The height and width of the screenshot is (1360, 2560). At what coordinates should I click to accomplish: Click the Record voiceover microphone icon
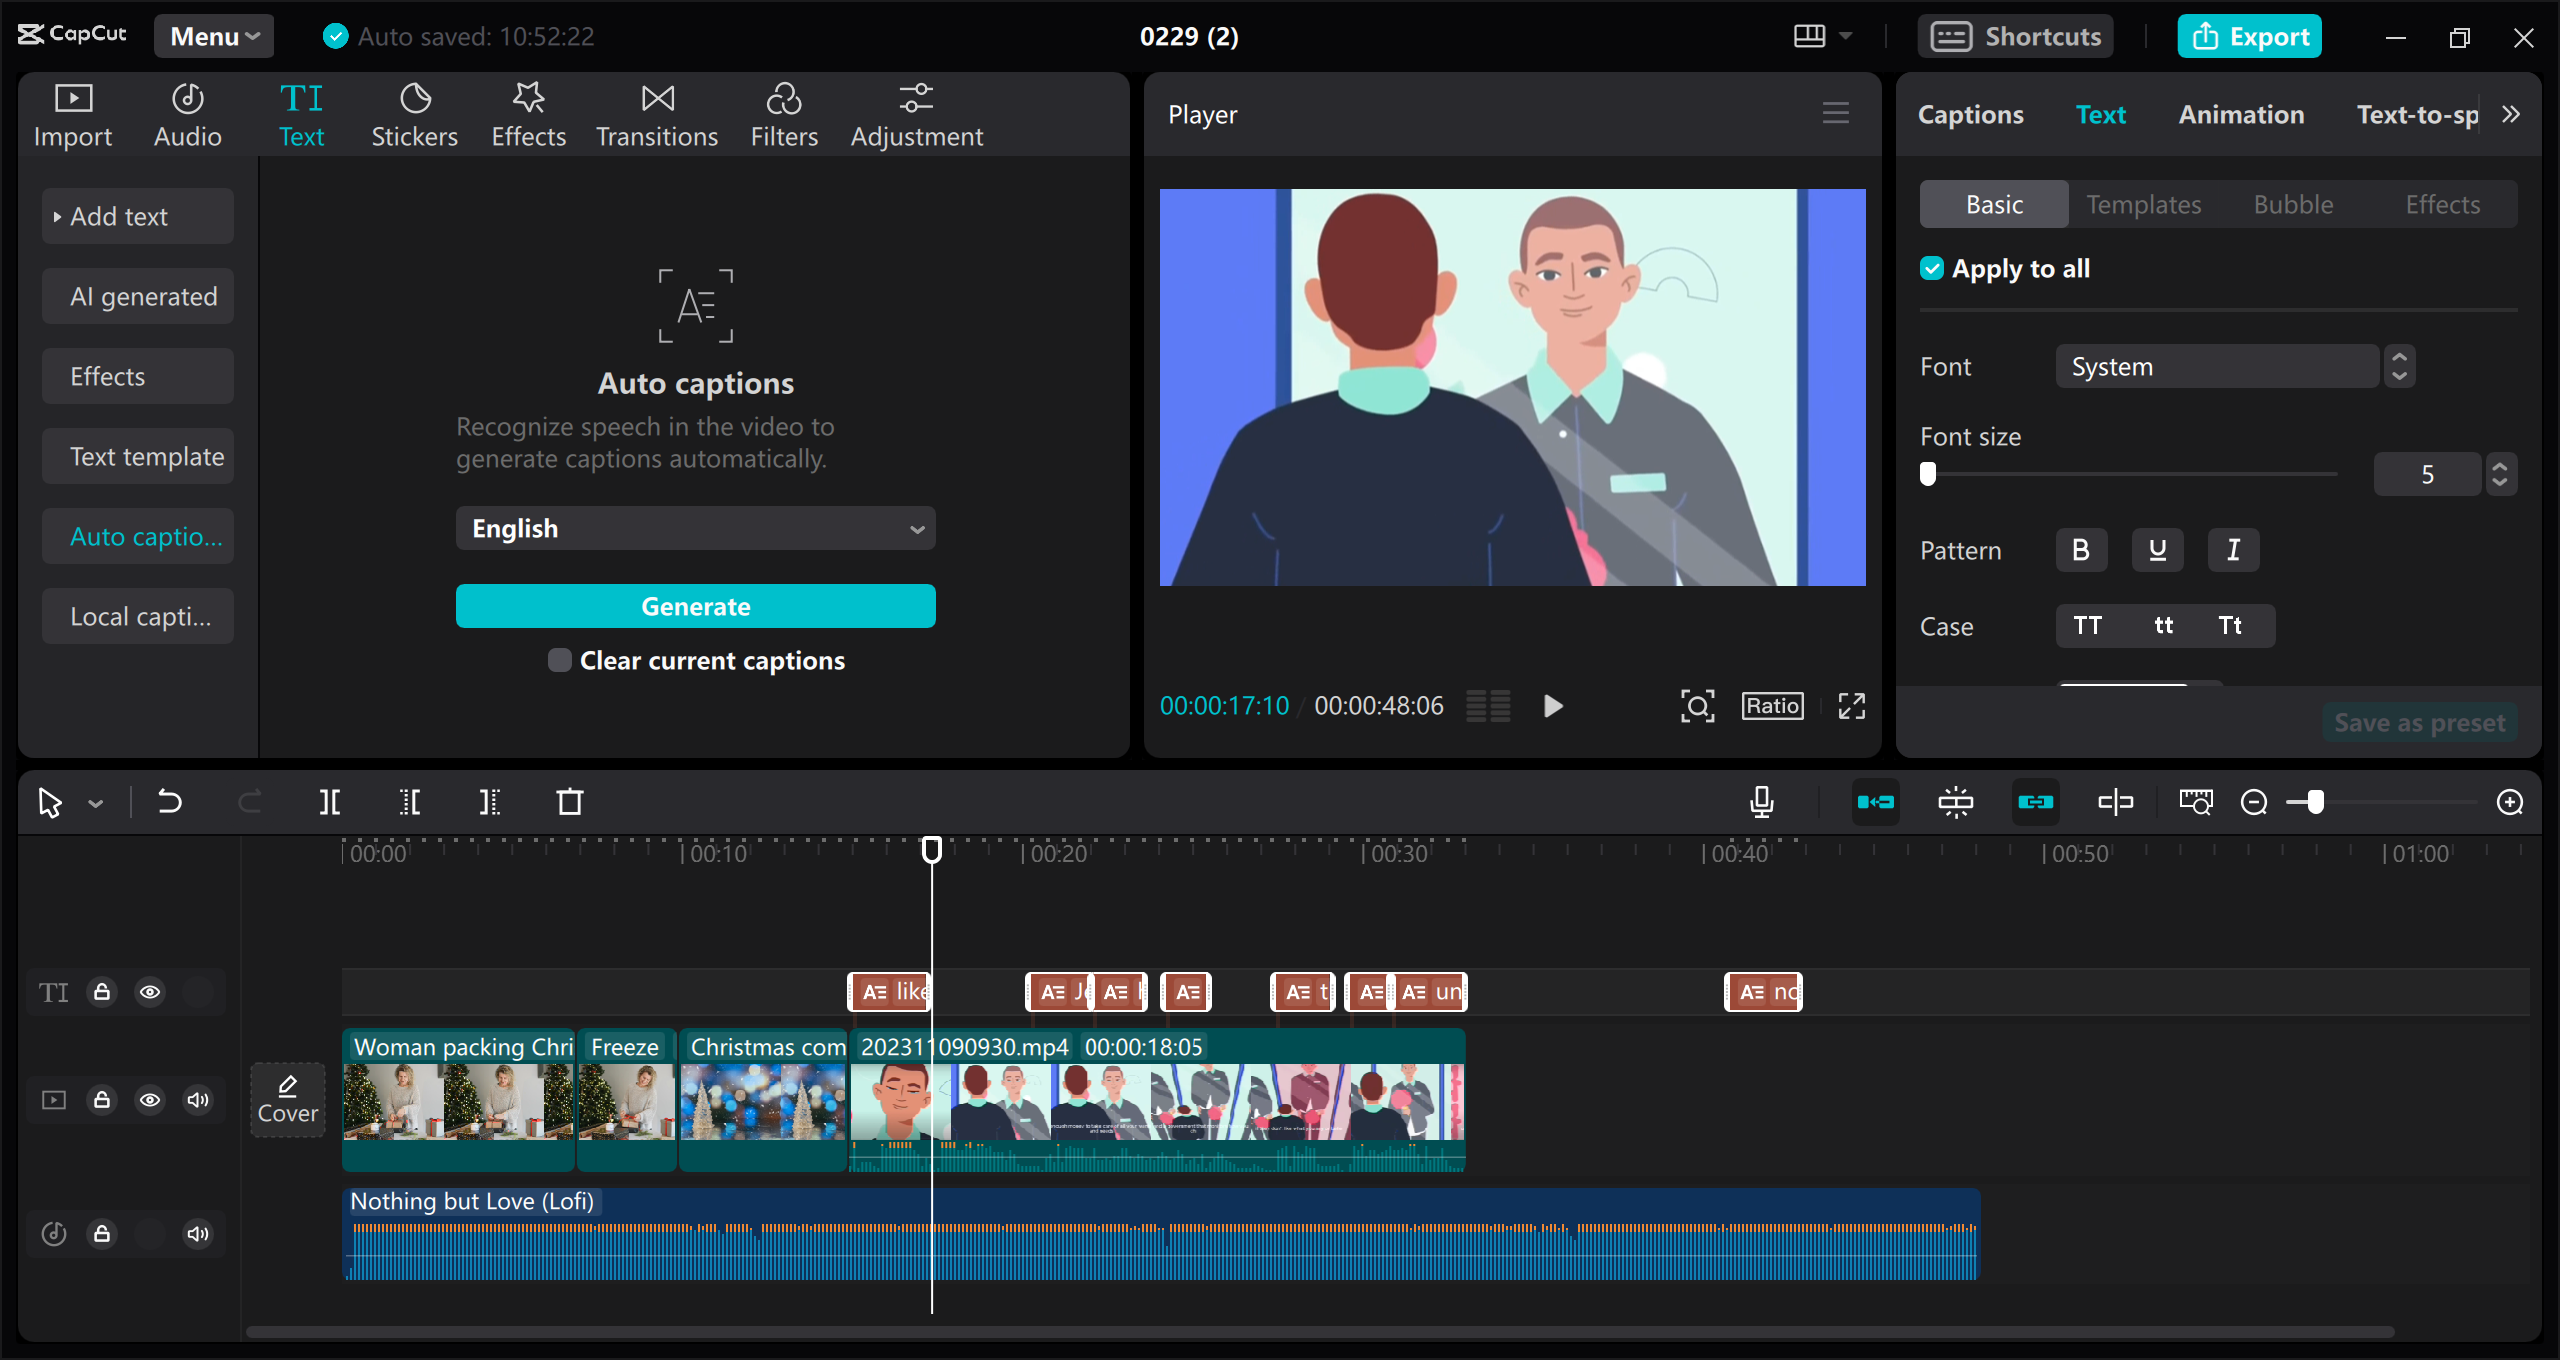coord(1763,801)
